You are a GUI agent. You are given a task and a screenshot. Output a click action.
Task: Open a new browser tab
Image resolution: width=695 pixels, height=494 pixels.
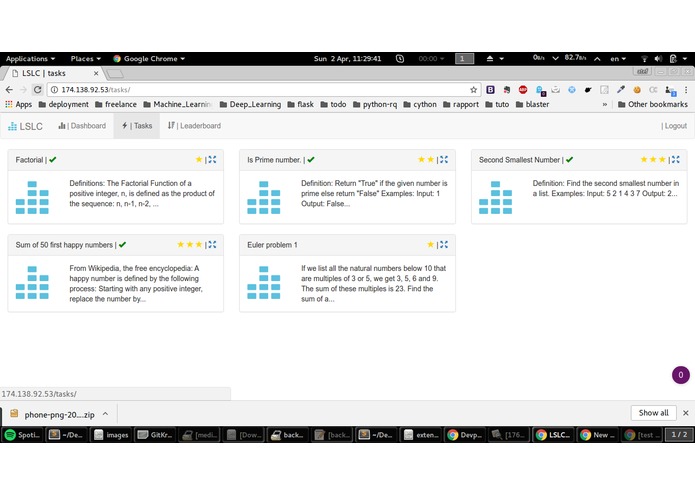(x=115, y=73)
